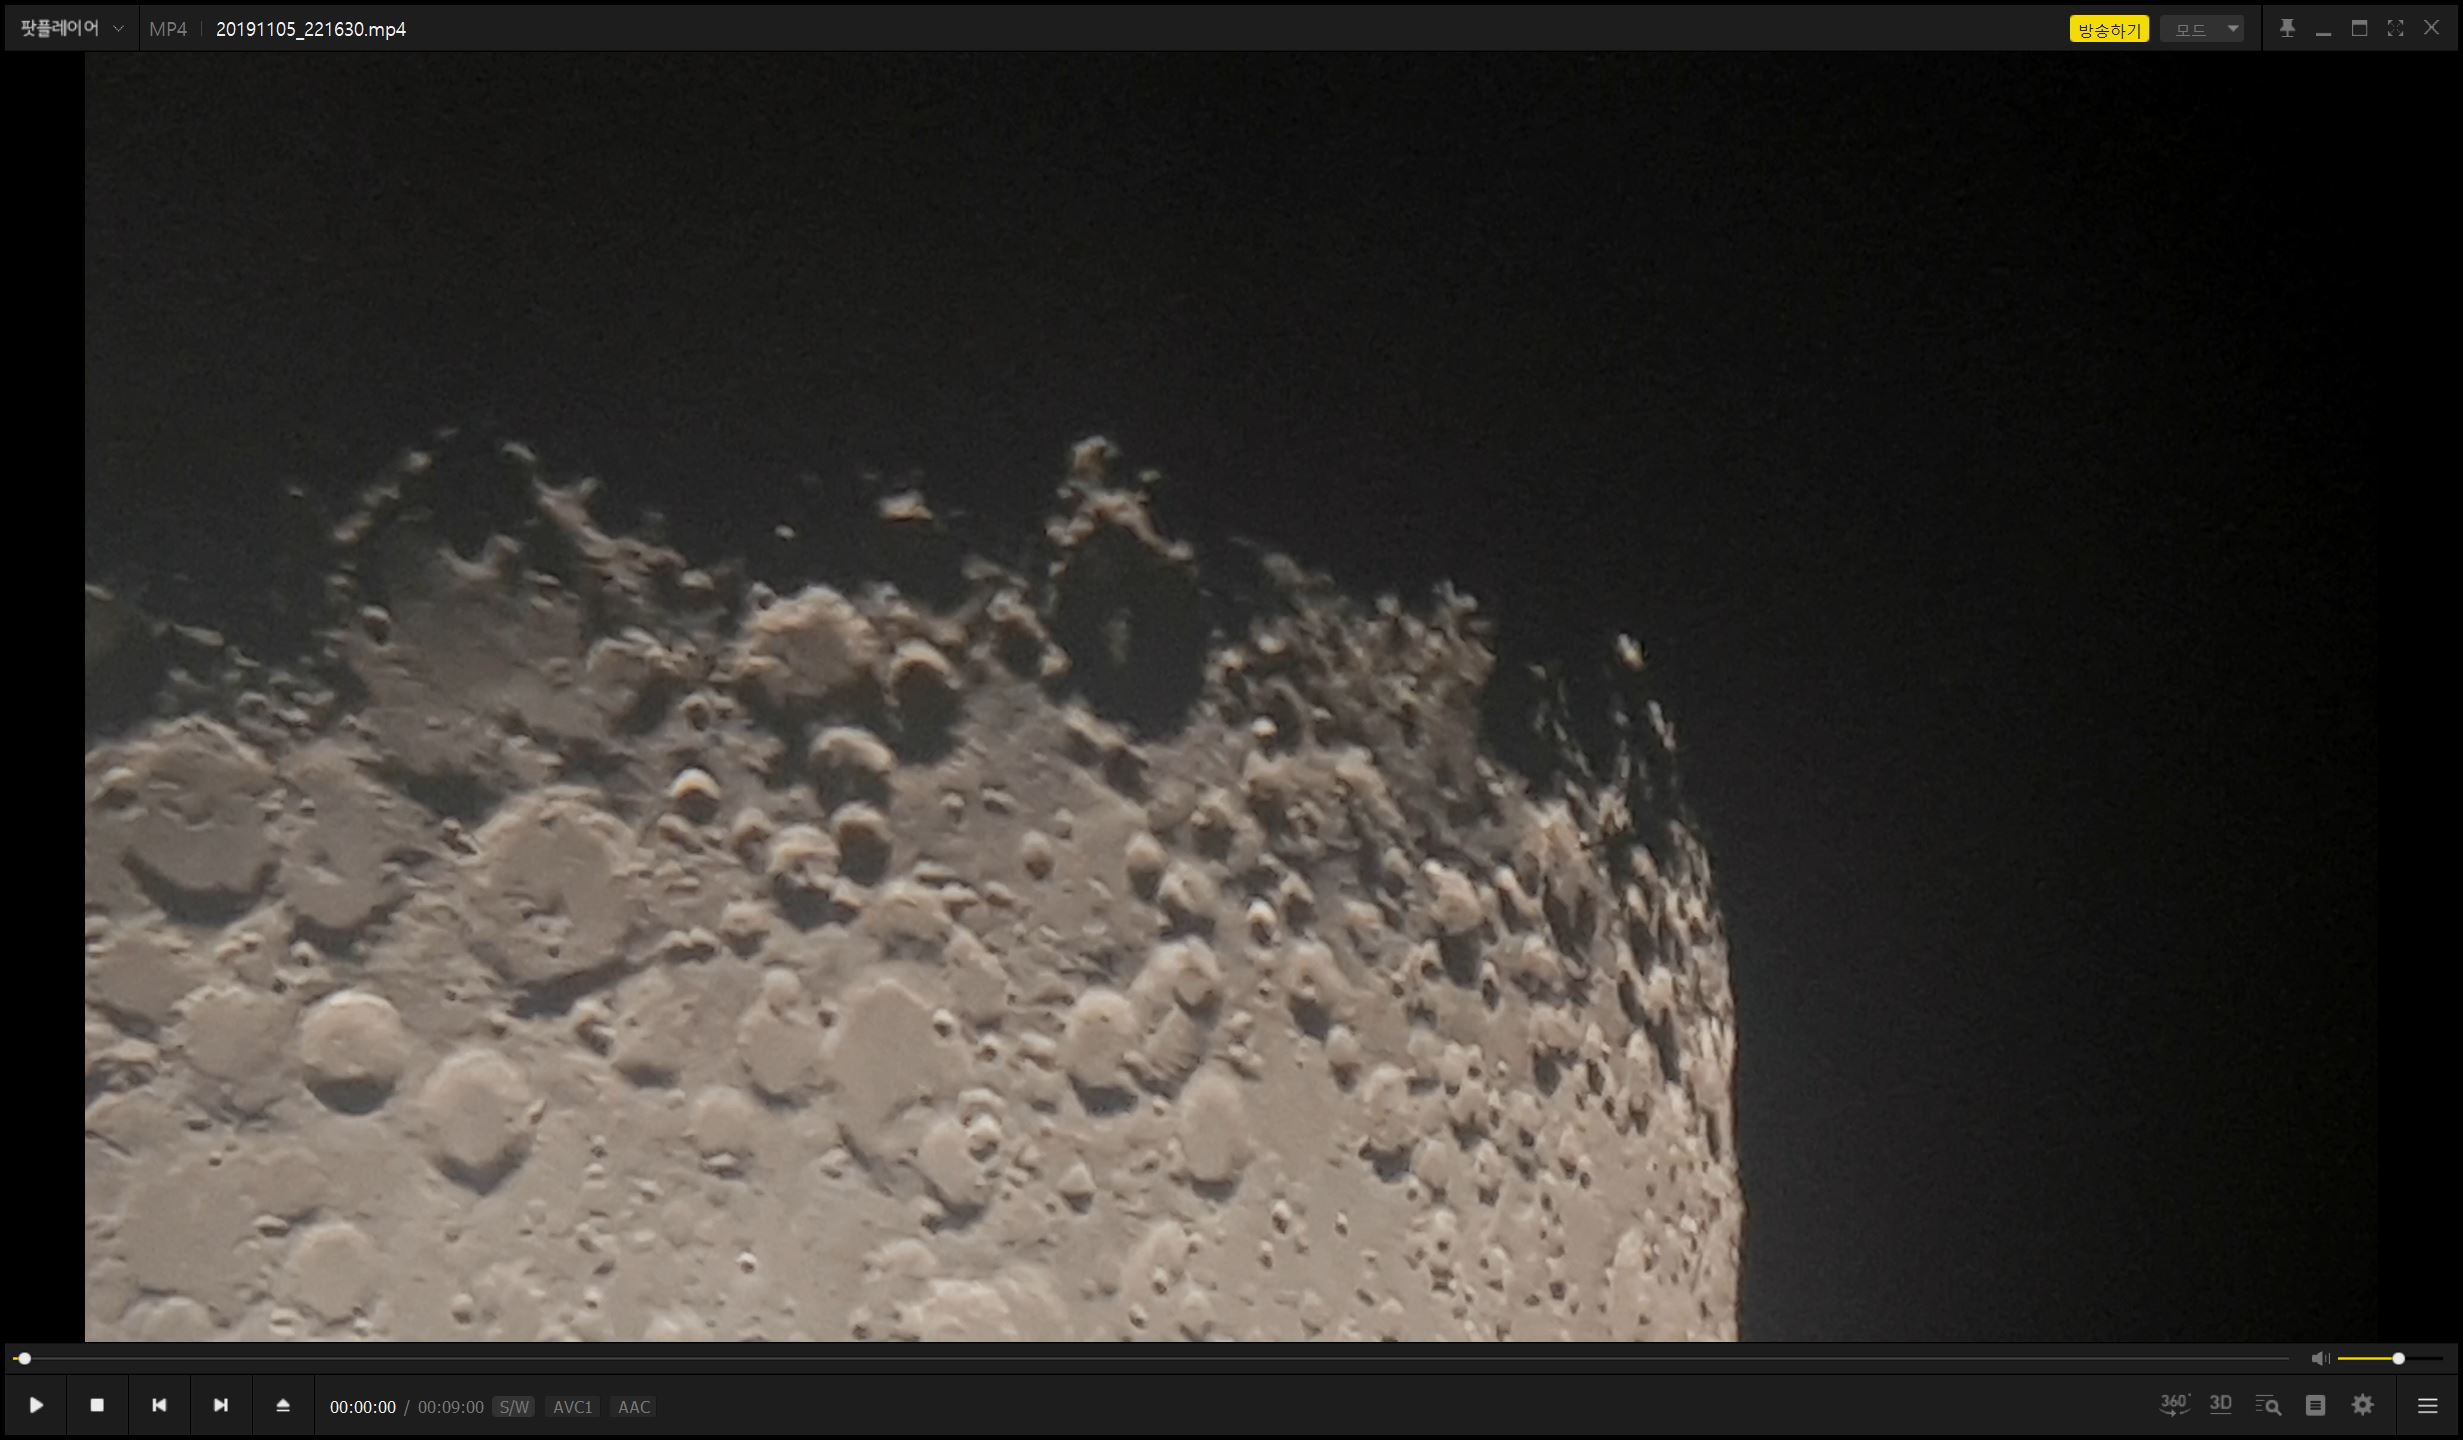The image size is (2463, 1440).
Task: Jump to previous file
Action: pos(159,1405)
